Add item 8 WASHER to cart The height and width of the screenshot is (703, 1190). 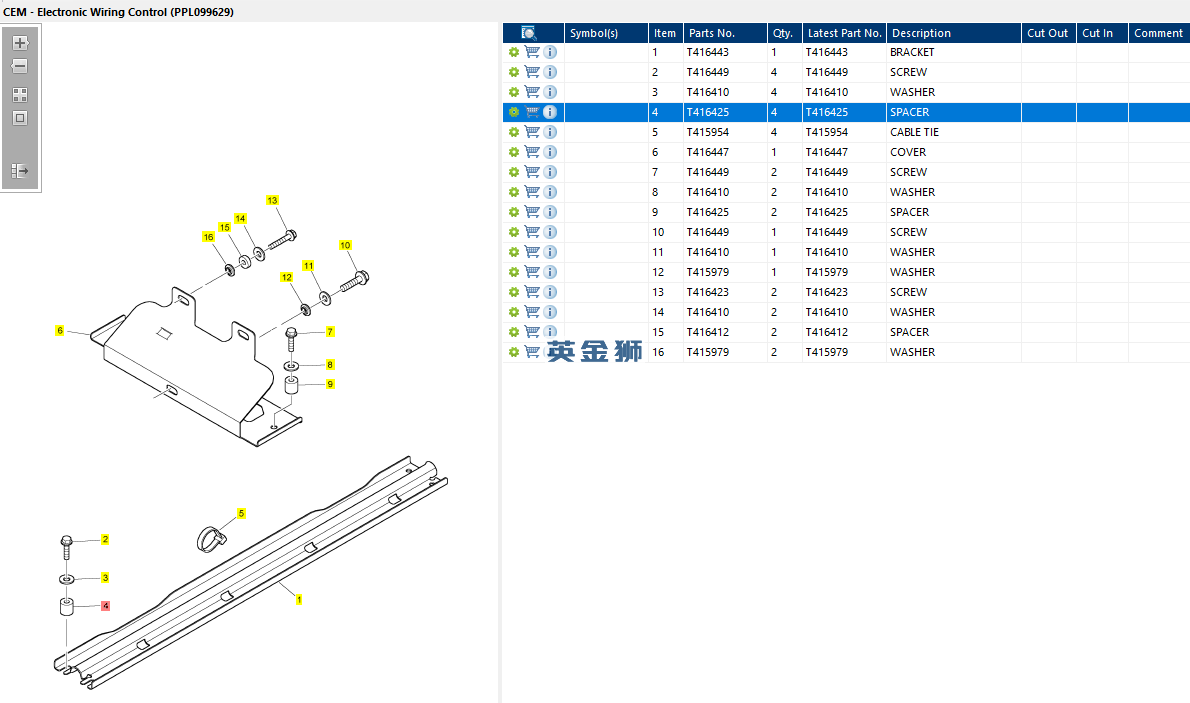coord(532,192)
